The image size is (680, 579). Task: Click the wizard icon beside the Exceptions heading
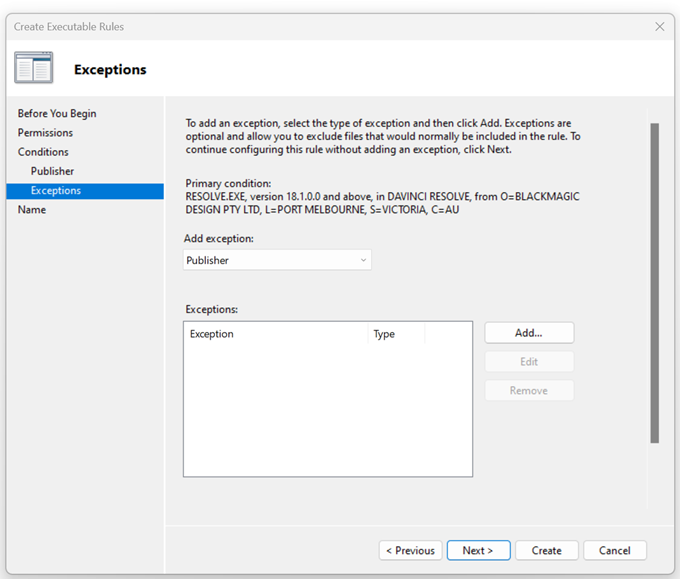click(34, 68)
